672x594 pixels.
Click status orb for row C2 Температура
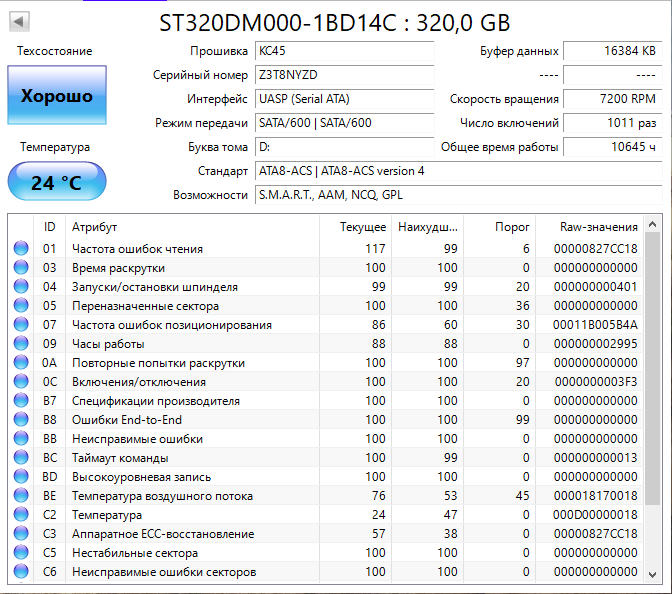tap(21, 514)
